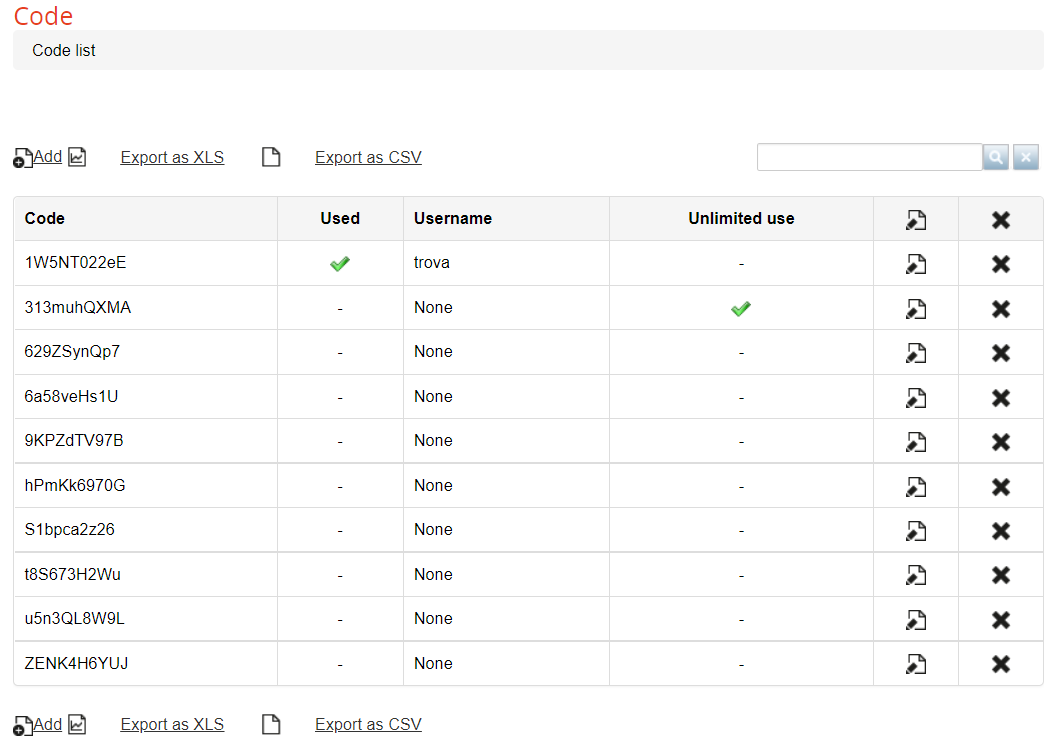Delete code 313muhQXMA using its X icon
The height and width of the screenshot is (755, 1057).
click(x=1000, y=308)
